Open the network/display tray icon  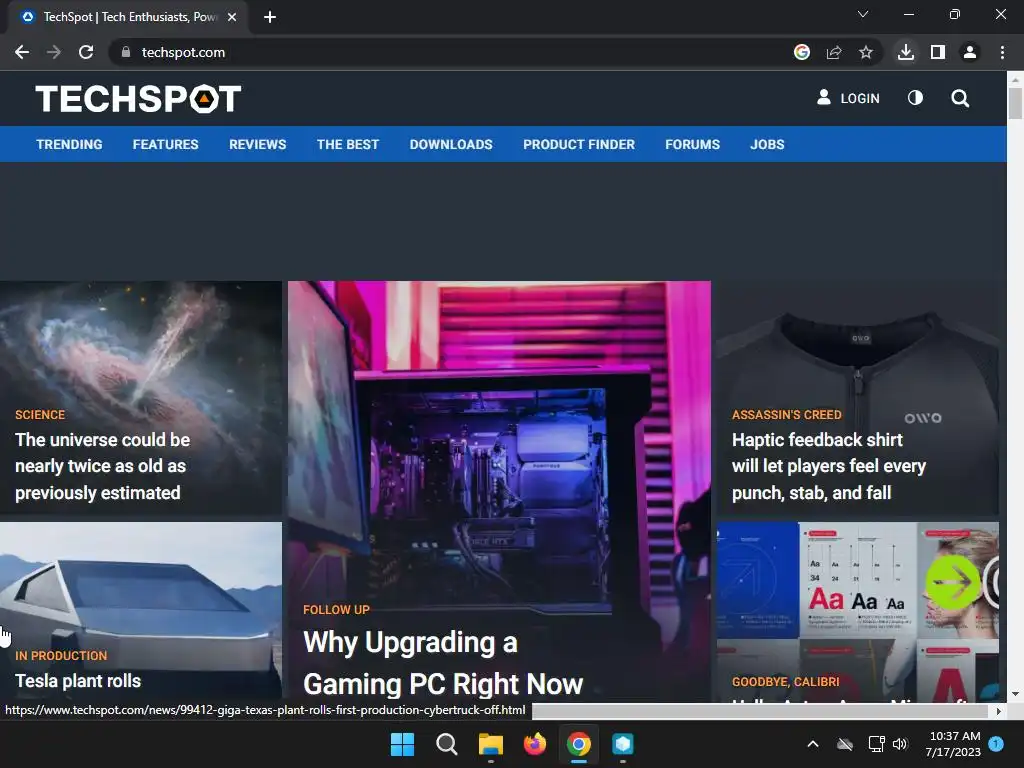[876, 744]
